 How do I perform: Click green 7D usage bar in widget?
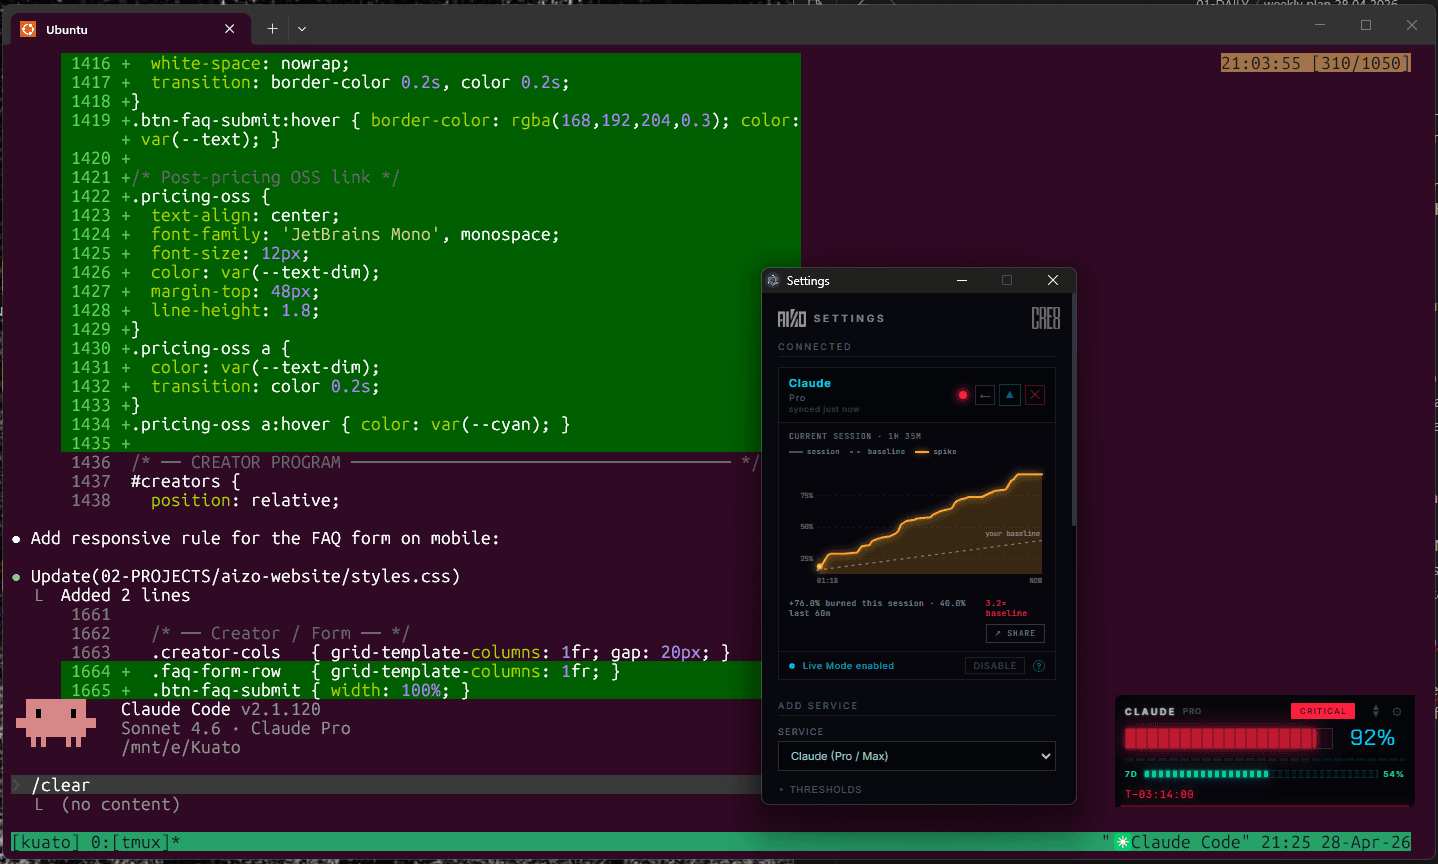(x=1262, y=774)
